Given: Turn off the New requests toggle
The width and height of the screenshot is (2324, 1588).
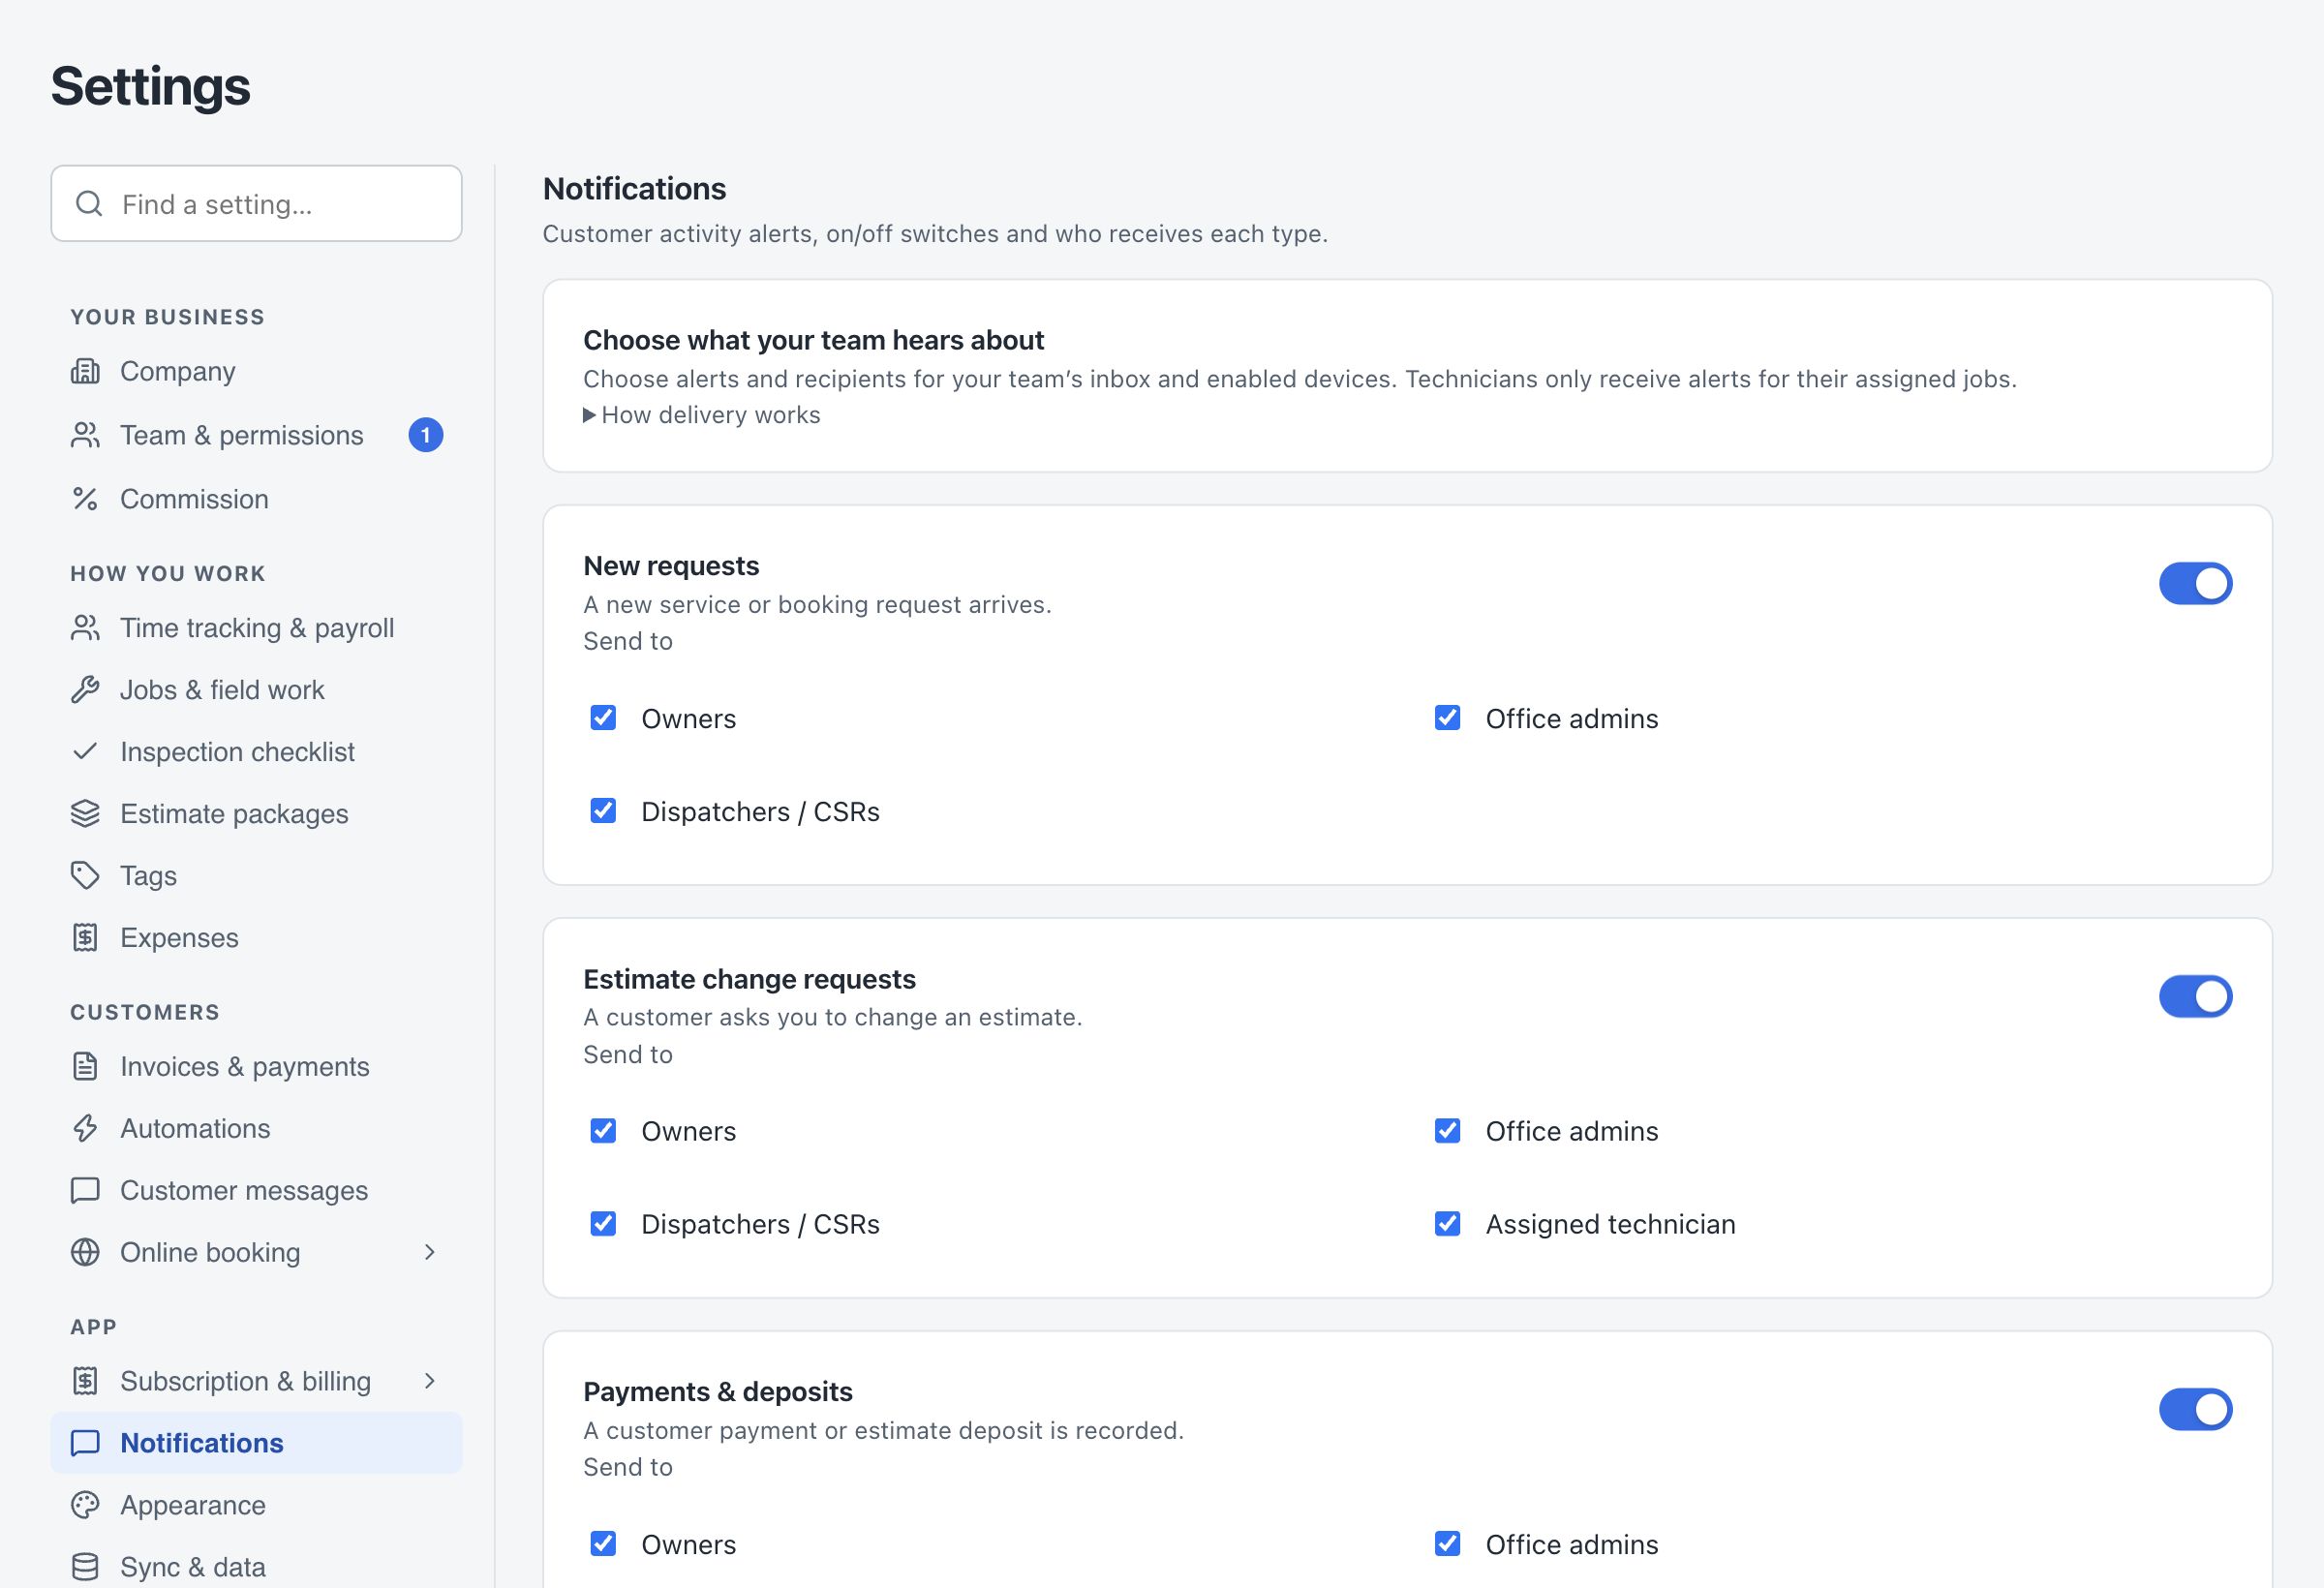Looking at the screenshot, I should pyautogui.click(x=2195, y=584).
